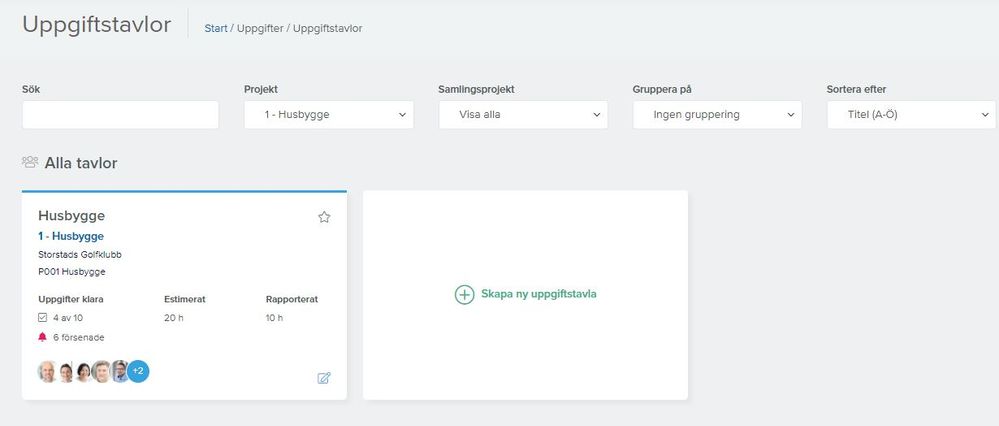Click the Estimerat label
Viewport: 999px width, 426px height.
click(185, 299)
